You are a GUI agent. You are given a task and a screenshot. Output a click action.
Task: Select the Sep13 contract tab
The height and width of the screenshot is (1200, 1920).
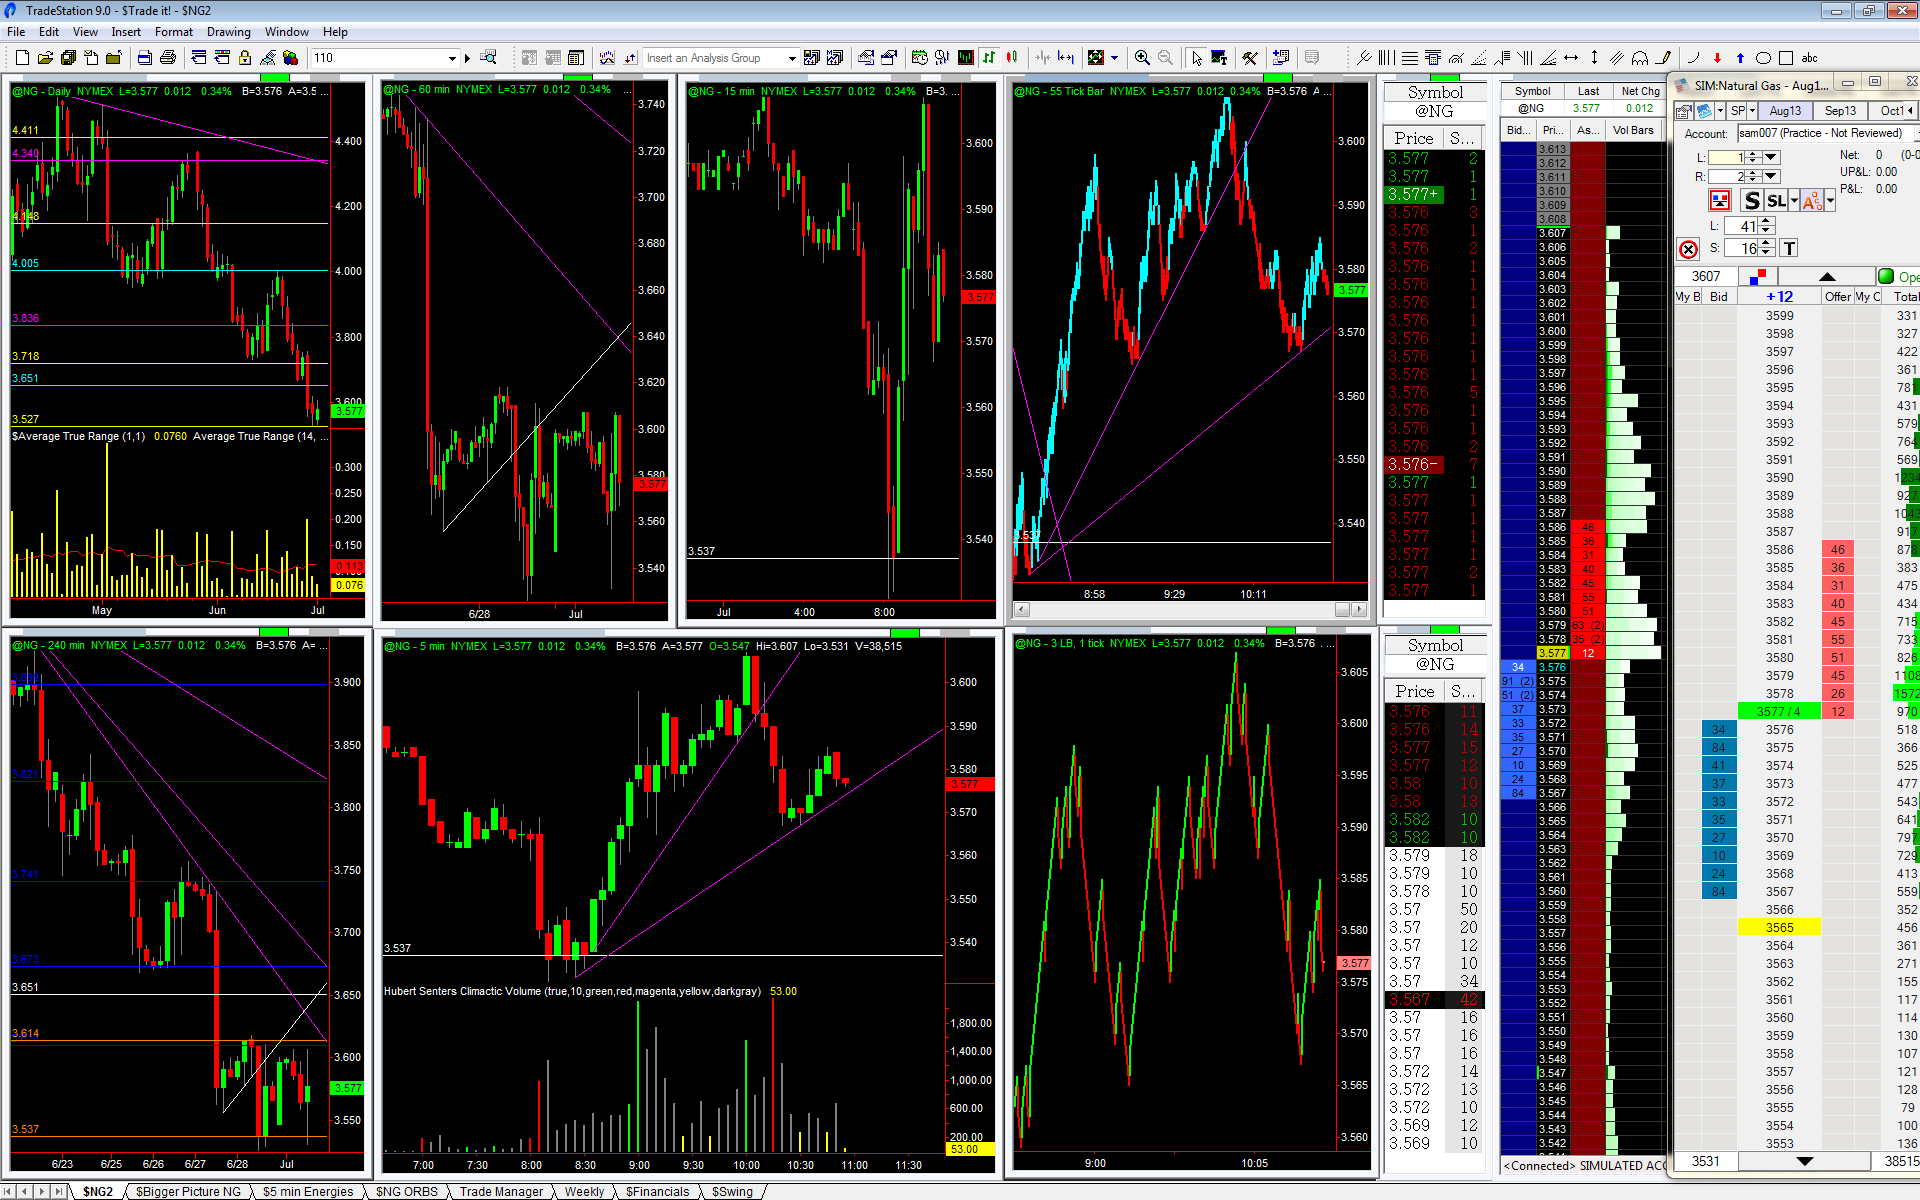point(1840,111)
